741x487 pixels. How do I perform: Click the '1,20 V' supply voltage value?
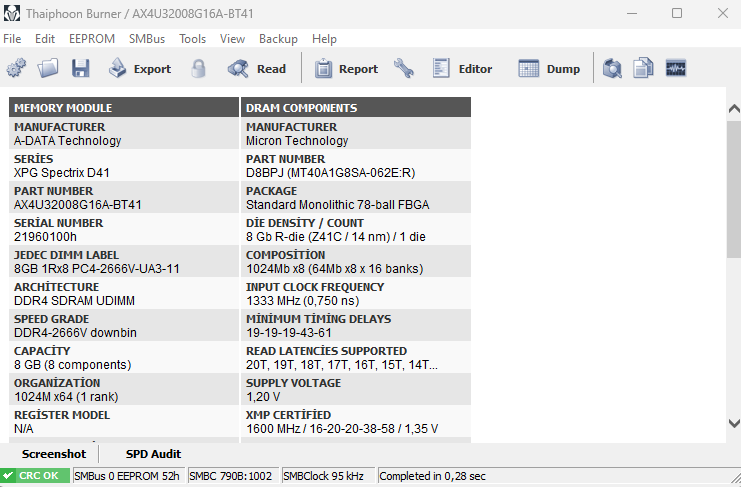[x=263, y=397]
